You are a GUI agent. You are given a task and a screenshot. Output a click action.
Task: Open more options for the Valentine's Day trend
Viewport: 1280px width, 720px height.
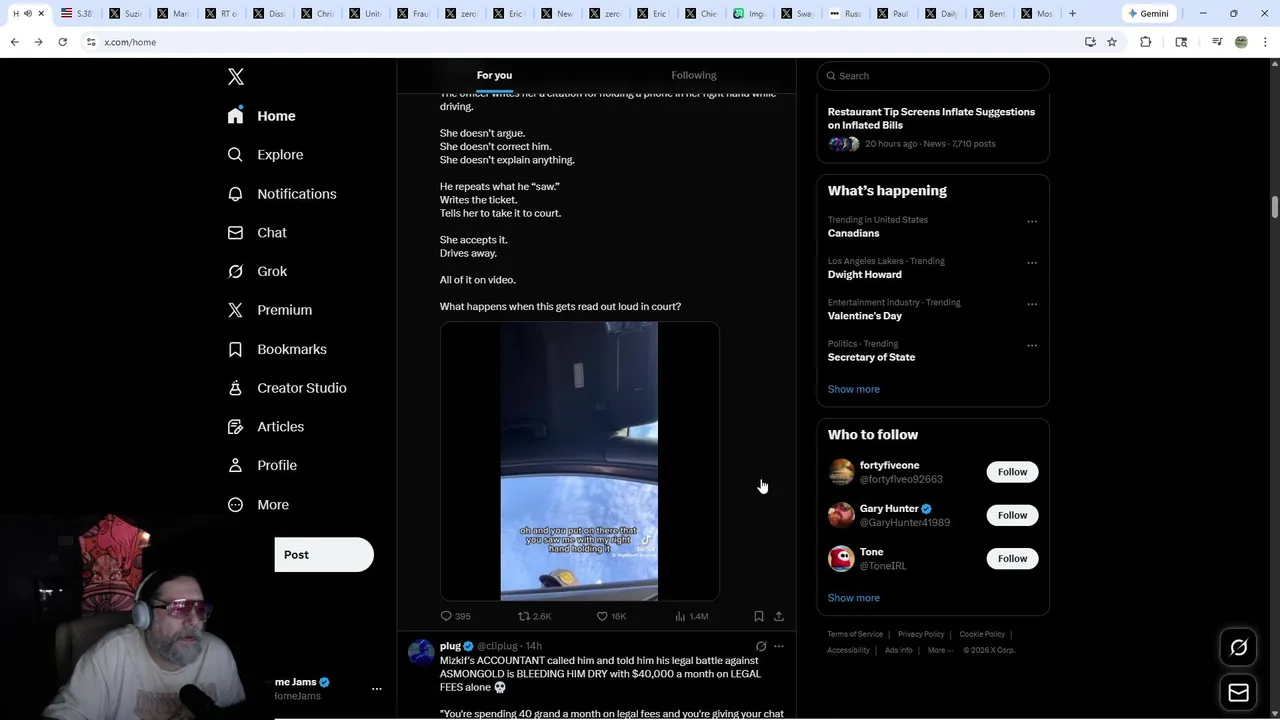pyautogui.click(x=1032, y=304)
